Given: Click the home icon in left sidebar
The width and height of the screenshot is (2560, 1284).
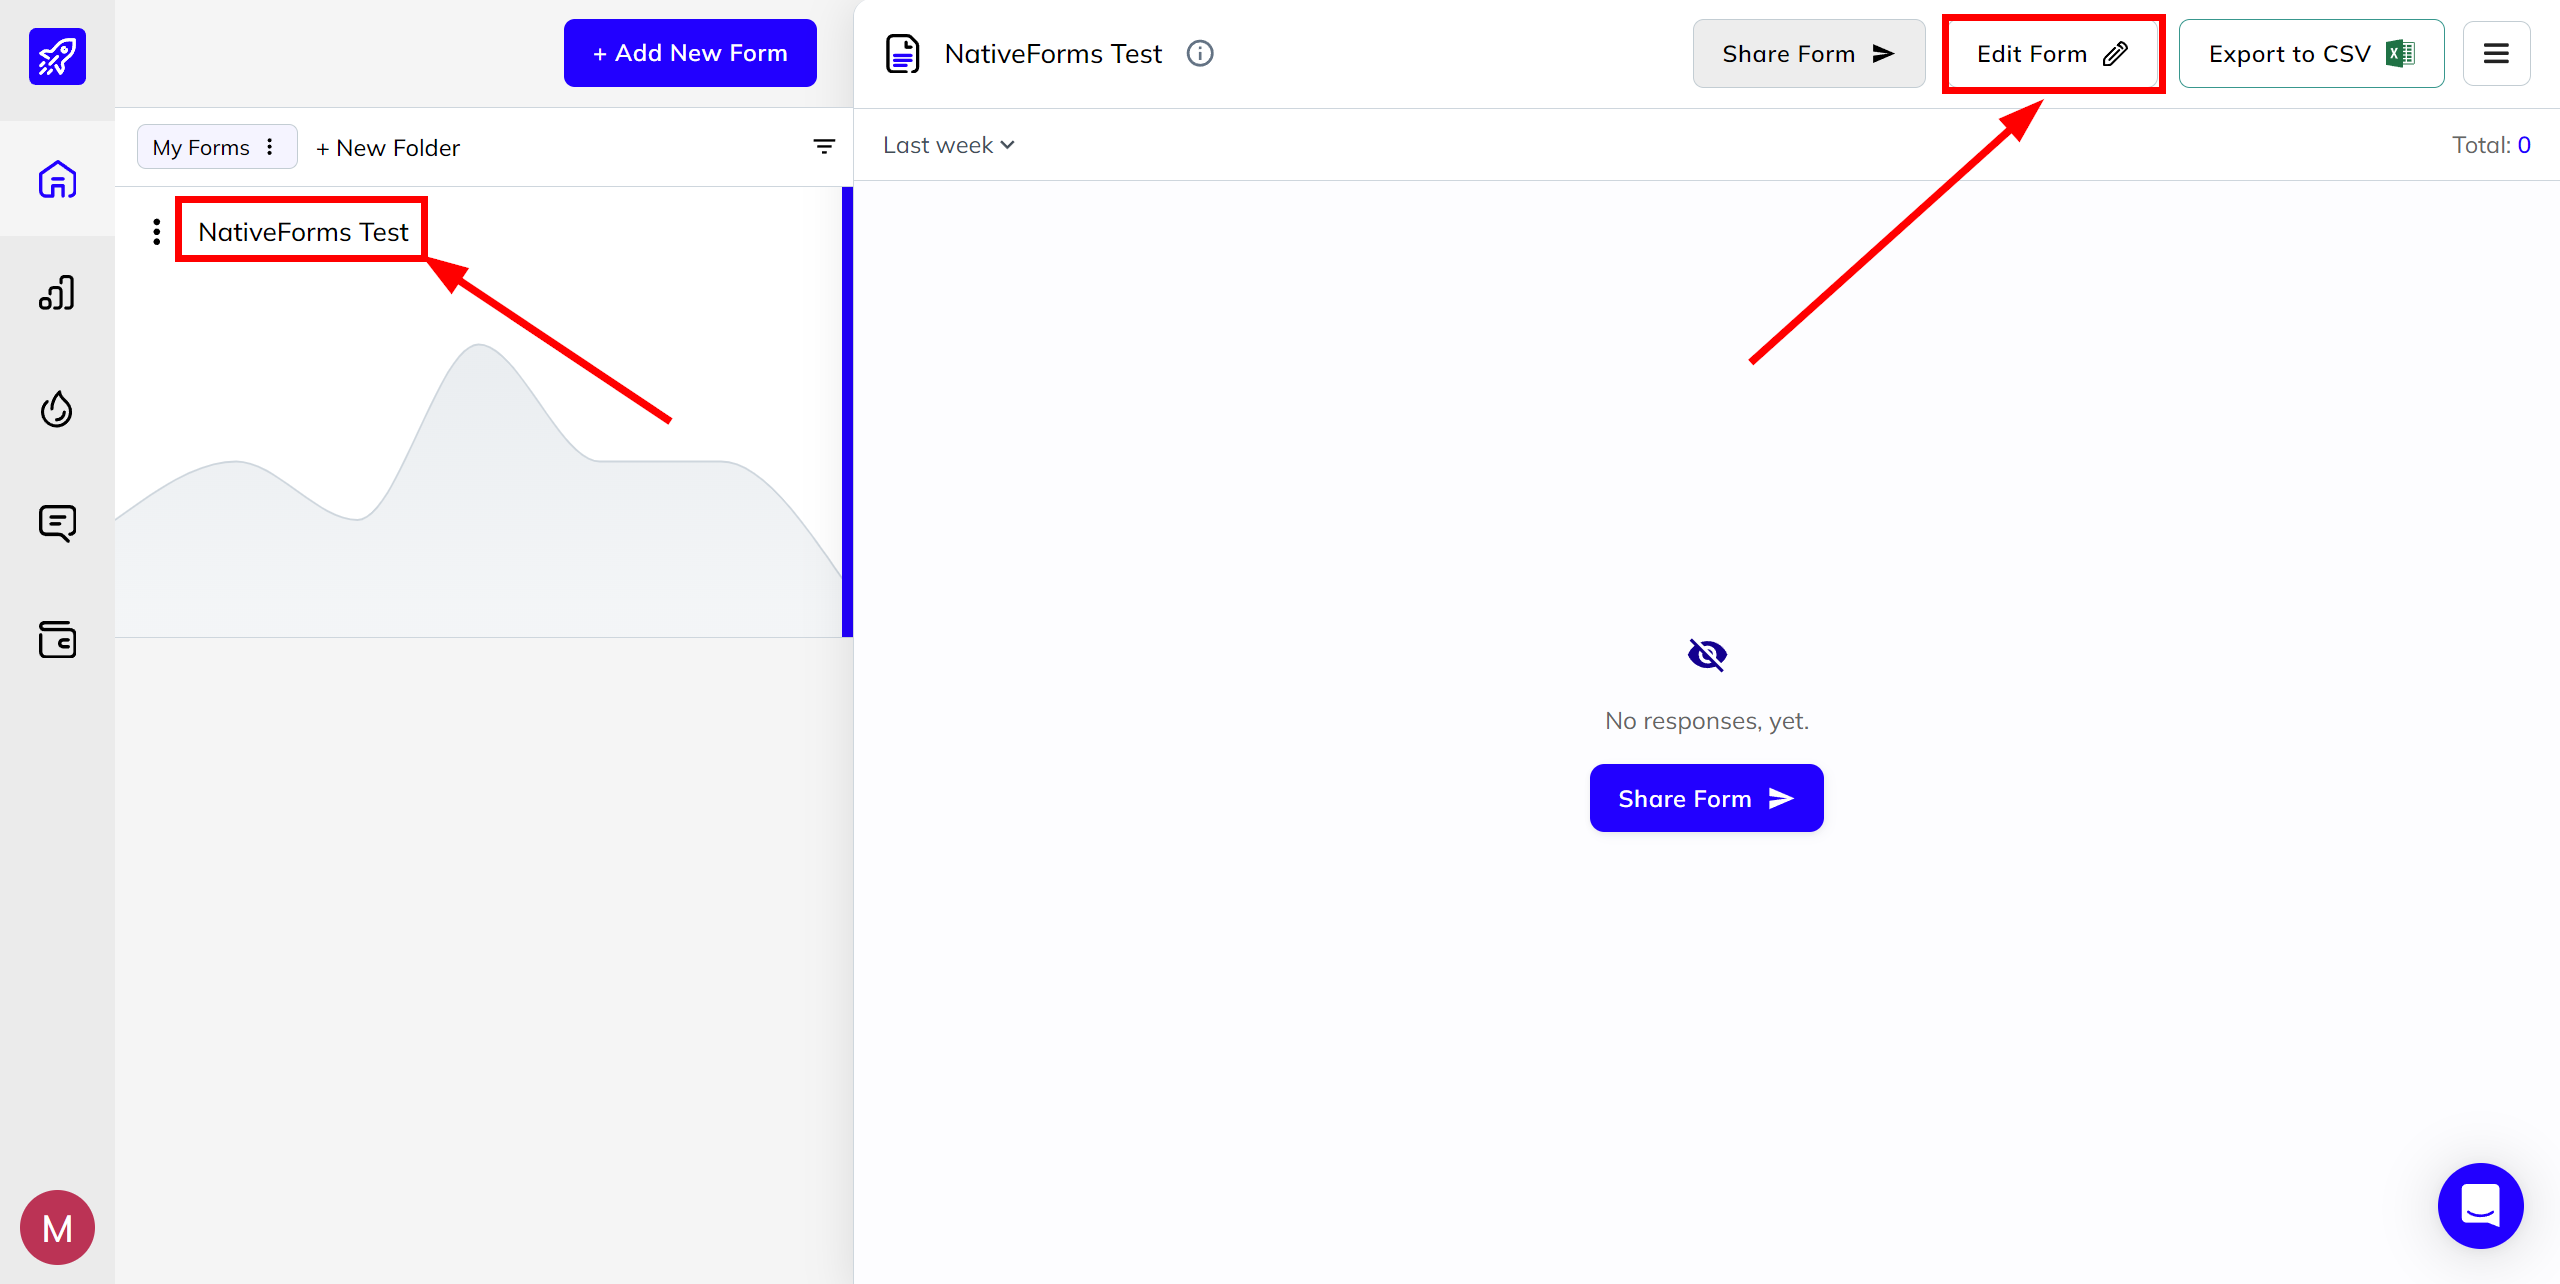Looking at the screenshot, I should (x=56, y=180).
